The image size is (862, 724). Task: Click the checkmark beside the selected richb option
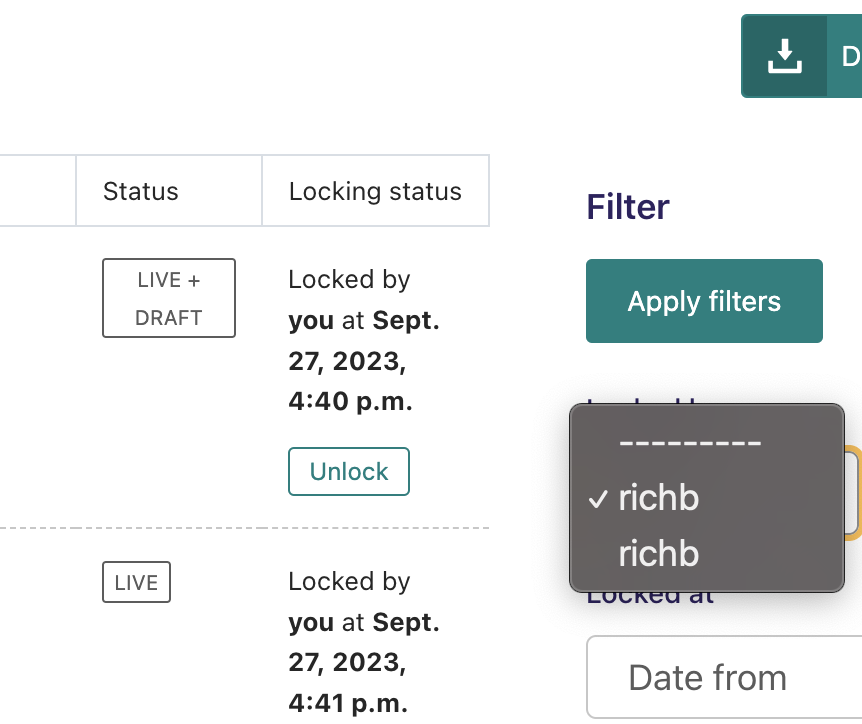tap(598, 497)
